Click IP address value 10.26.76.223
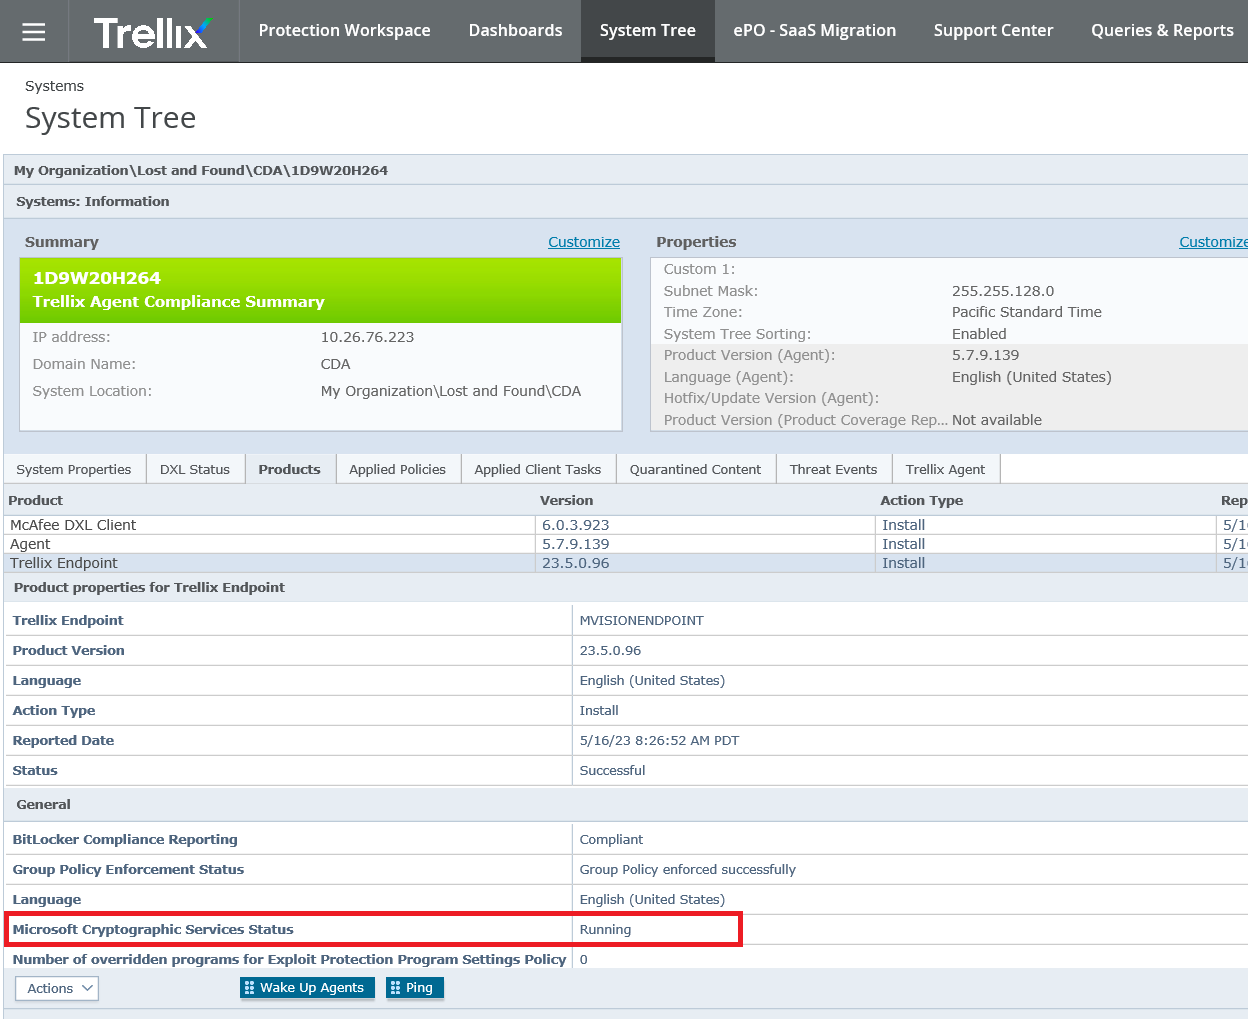Viewport: 1248px width, 1019px height. (x=367, y=337)
